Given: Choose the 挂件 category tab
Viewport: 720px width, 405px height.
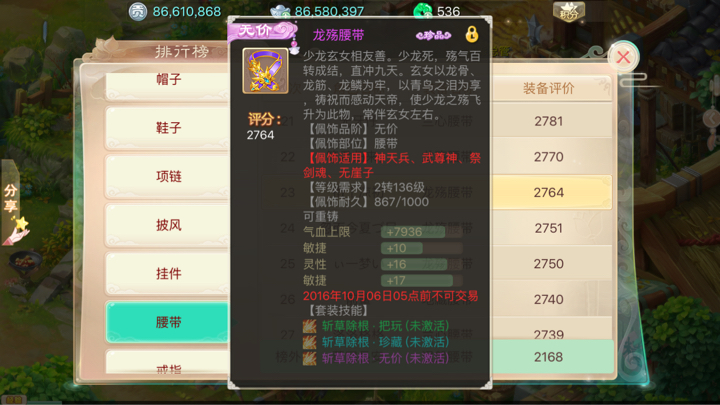Looking at the screenshot, I should (x=168, y=274).
